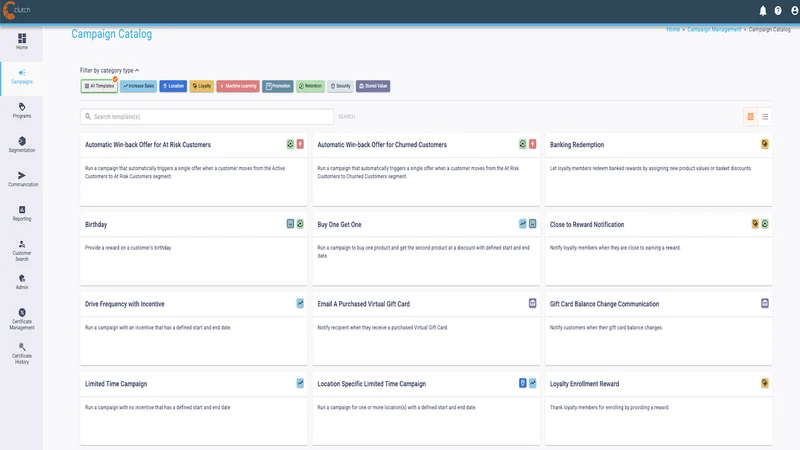Open the user account icon
The image size is (800, 450).
point(794,10)
